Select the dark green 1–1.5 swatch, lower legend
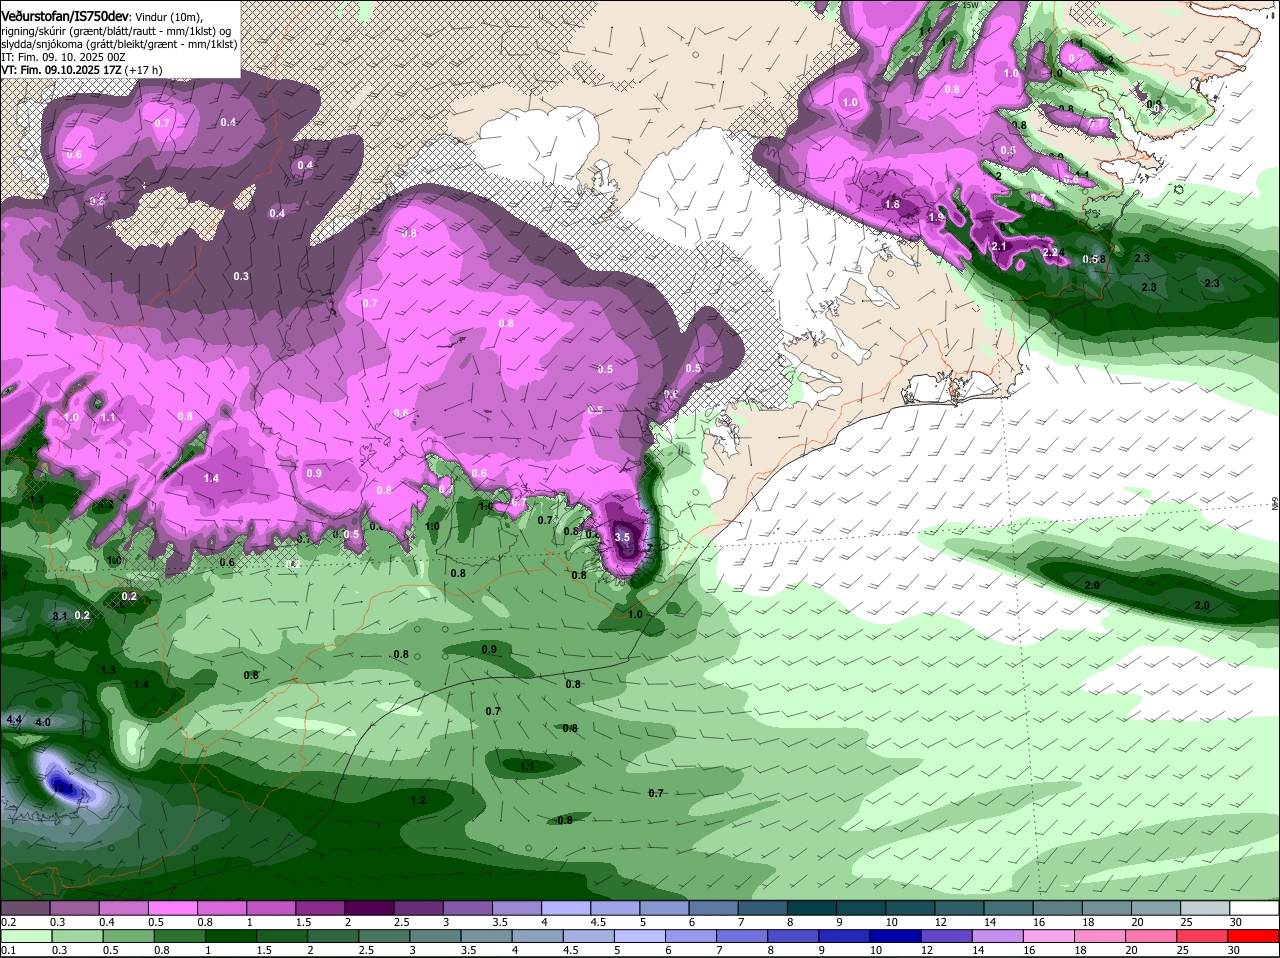The height and width of the screenshot is (958, 1280). pos(231,936)
